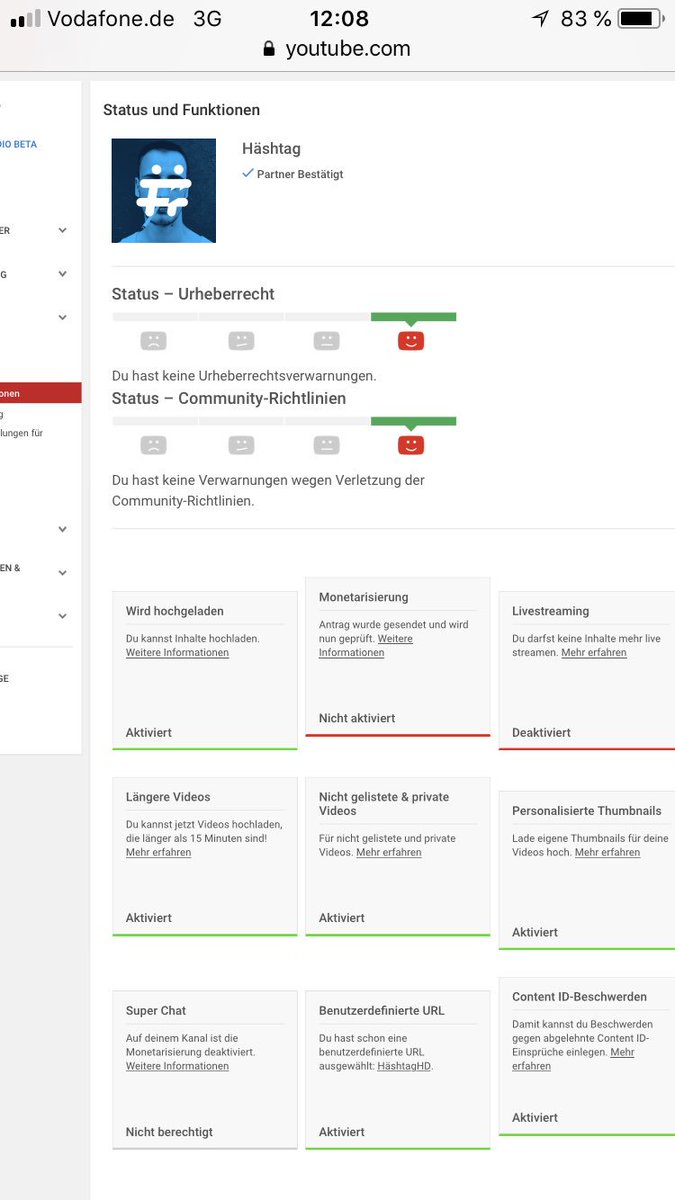This screenshot has width=675, height=1200.
Task: Click the 'Content ID-Beschwerden' card title
Action: click(x=580, y=997)
